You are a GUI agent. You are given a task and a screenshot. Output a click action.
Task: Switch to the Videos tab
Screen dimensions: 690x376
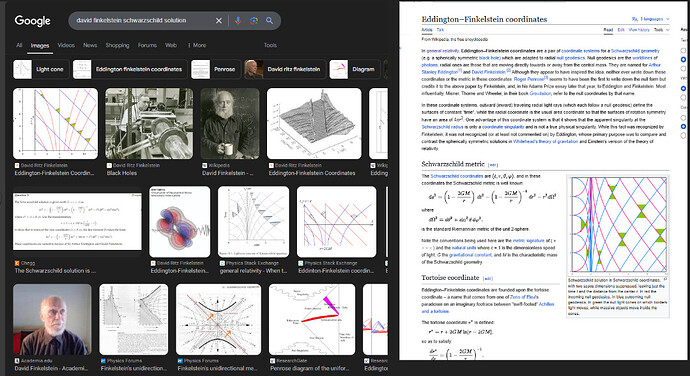(x=66, y=45)
